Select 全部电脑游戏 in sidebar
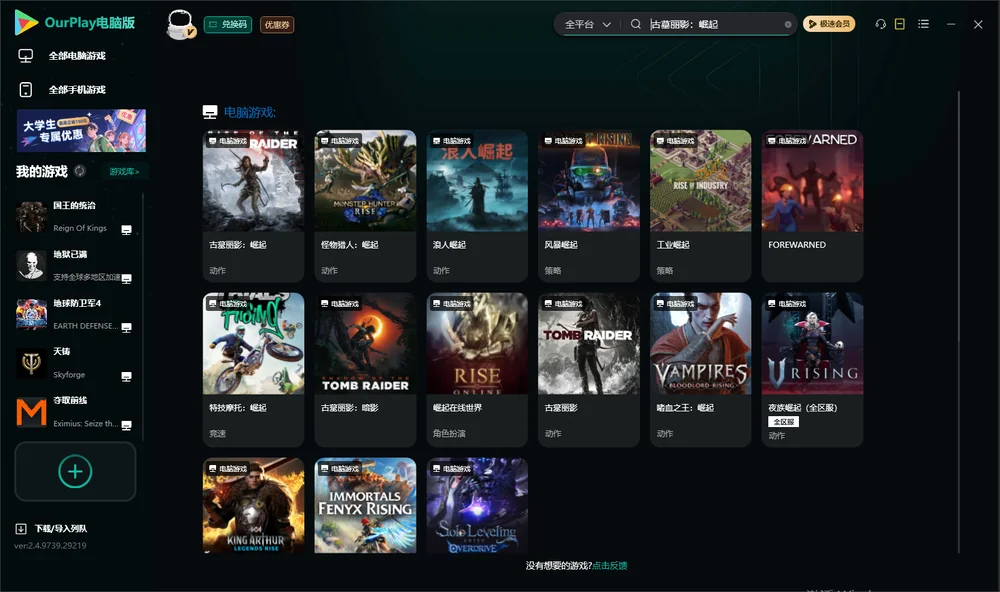Image resolution: width=1000 pixels, height=592 pixels. tap(77, 56)
